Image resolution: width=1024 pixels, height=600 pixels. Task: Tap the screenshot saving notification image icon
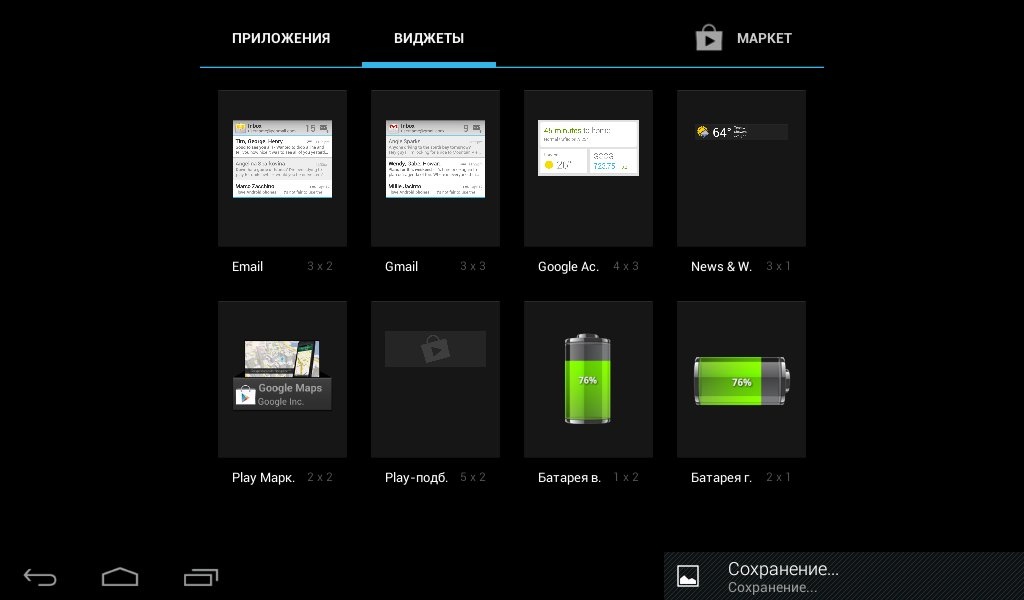[x=688, y=576]
